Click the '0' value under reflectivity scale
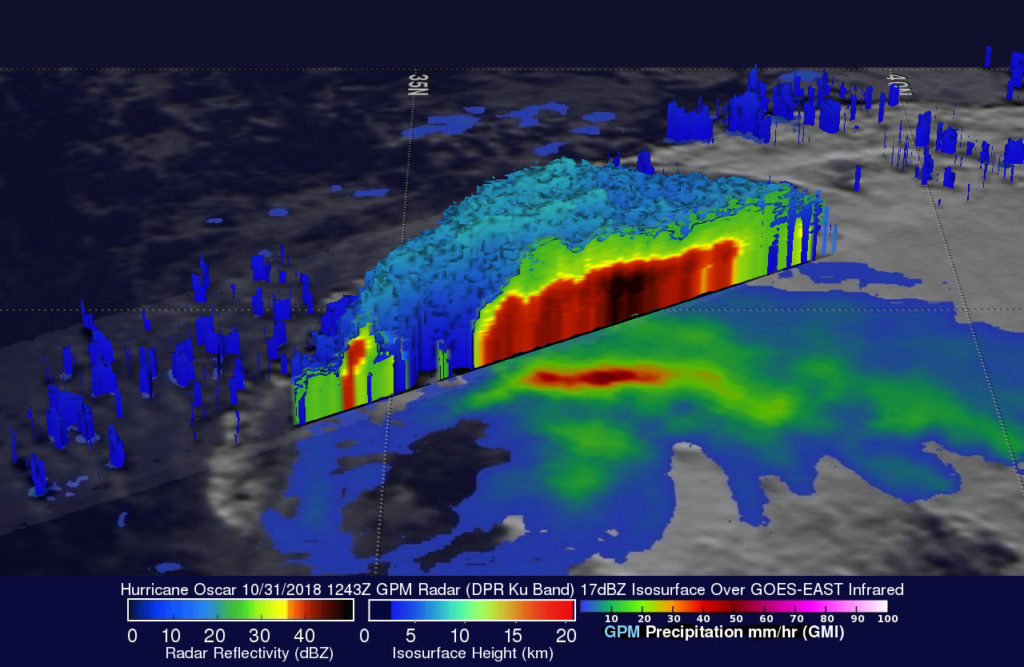Viewport: 1024px width, 667px height. point(133,636)
